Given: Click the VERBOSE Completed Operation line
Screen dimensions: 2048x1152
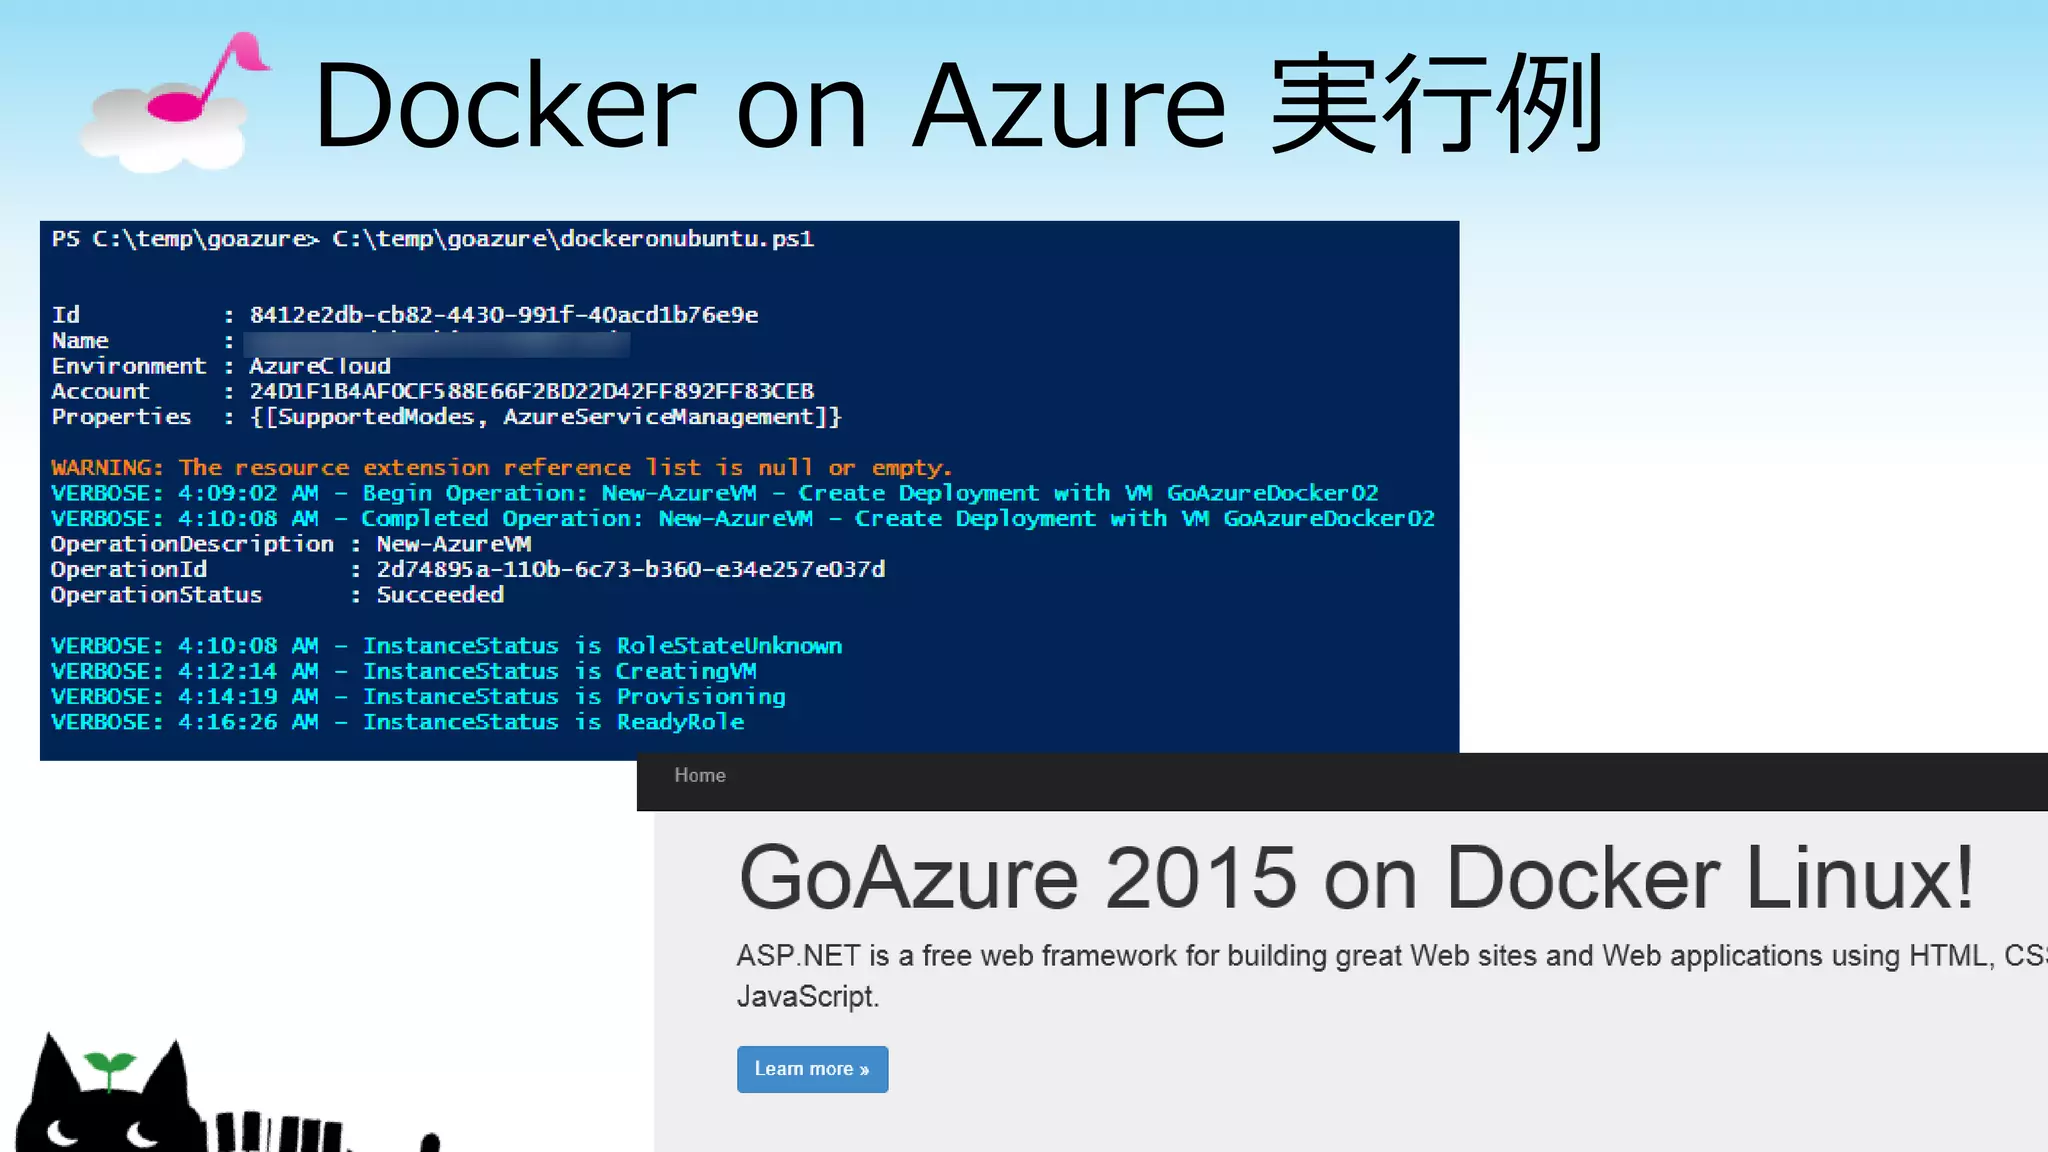Looking at the screenshot, I should click(743, 518).
